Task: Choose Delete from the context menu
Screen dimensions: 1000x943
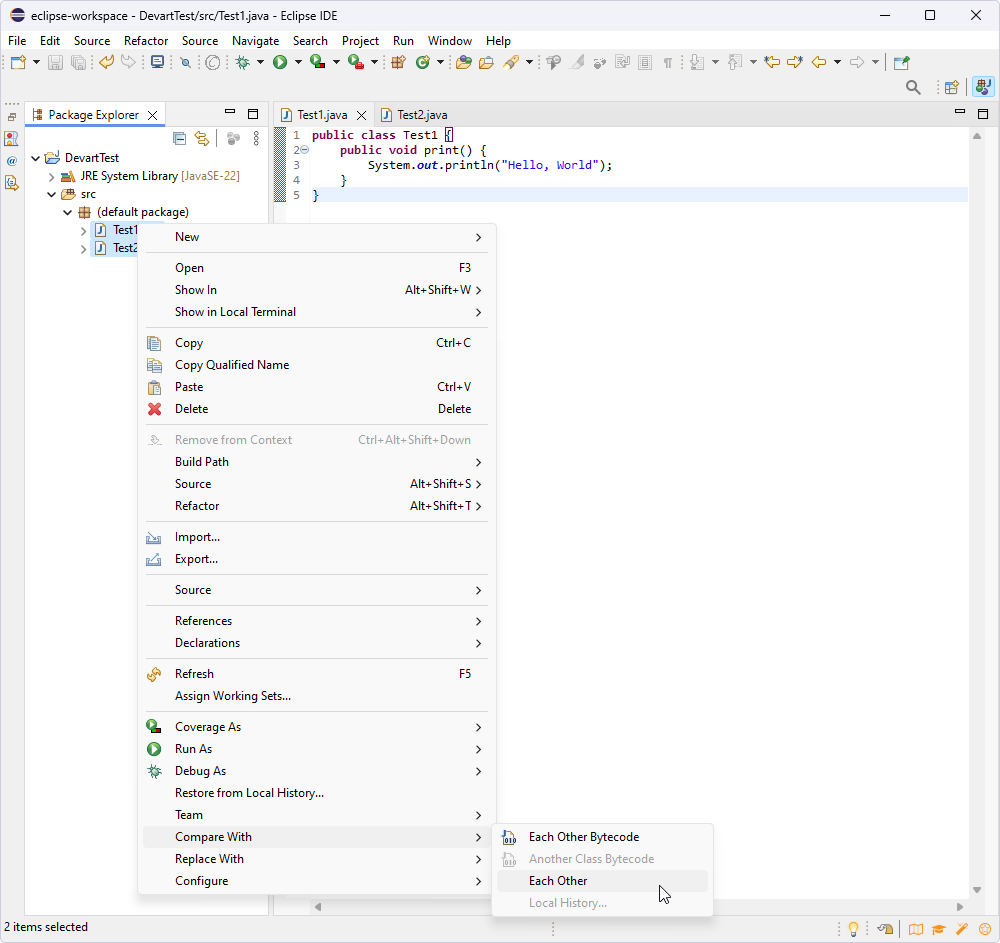Action: tap(316, 409)
